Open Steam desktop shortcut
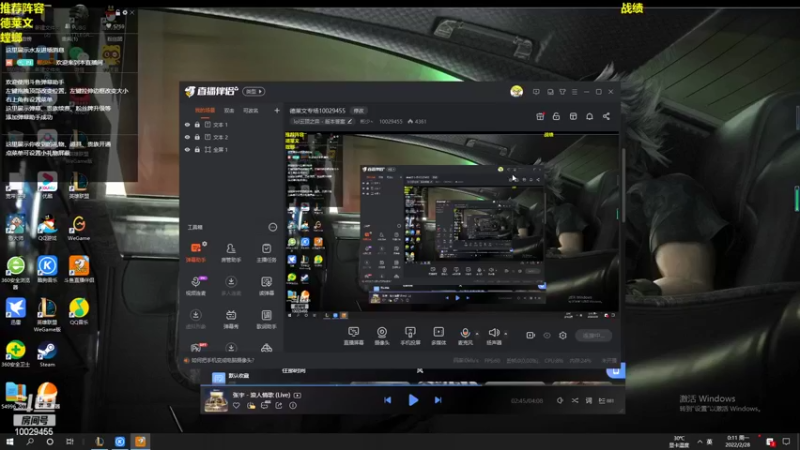Screen dimensions: 800x450 pos(47,354)
